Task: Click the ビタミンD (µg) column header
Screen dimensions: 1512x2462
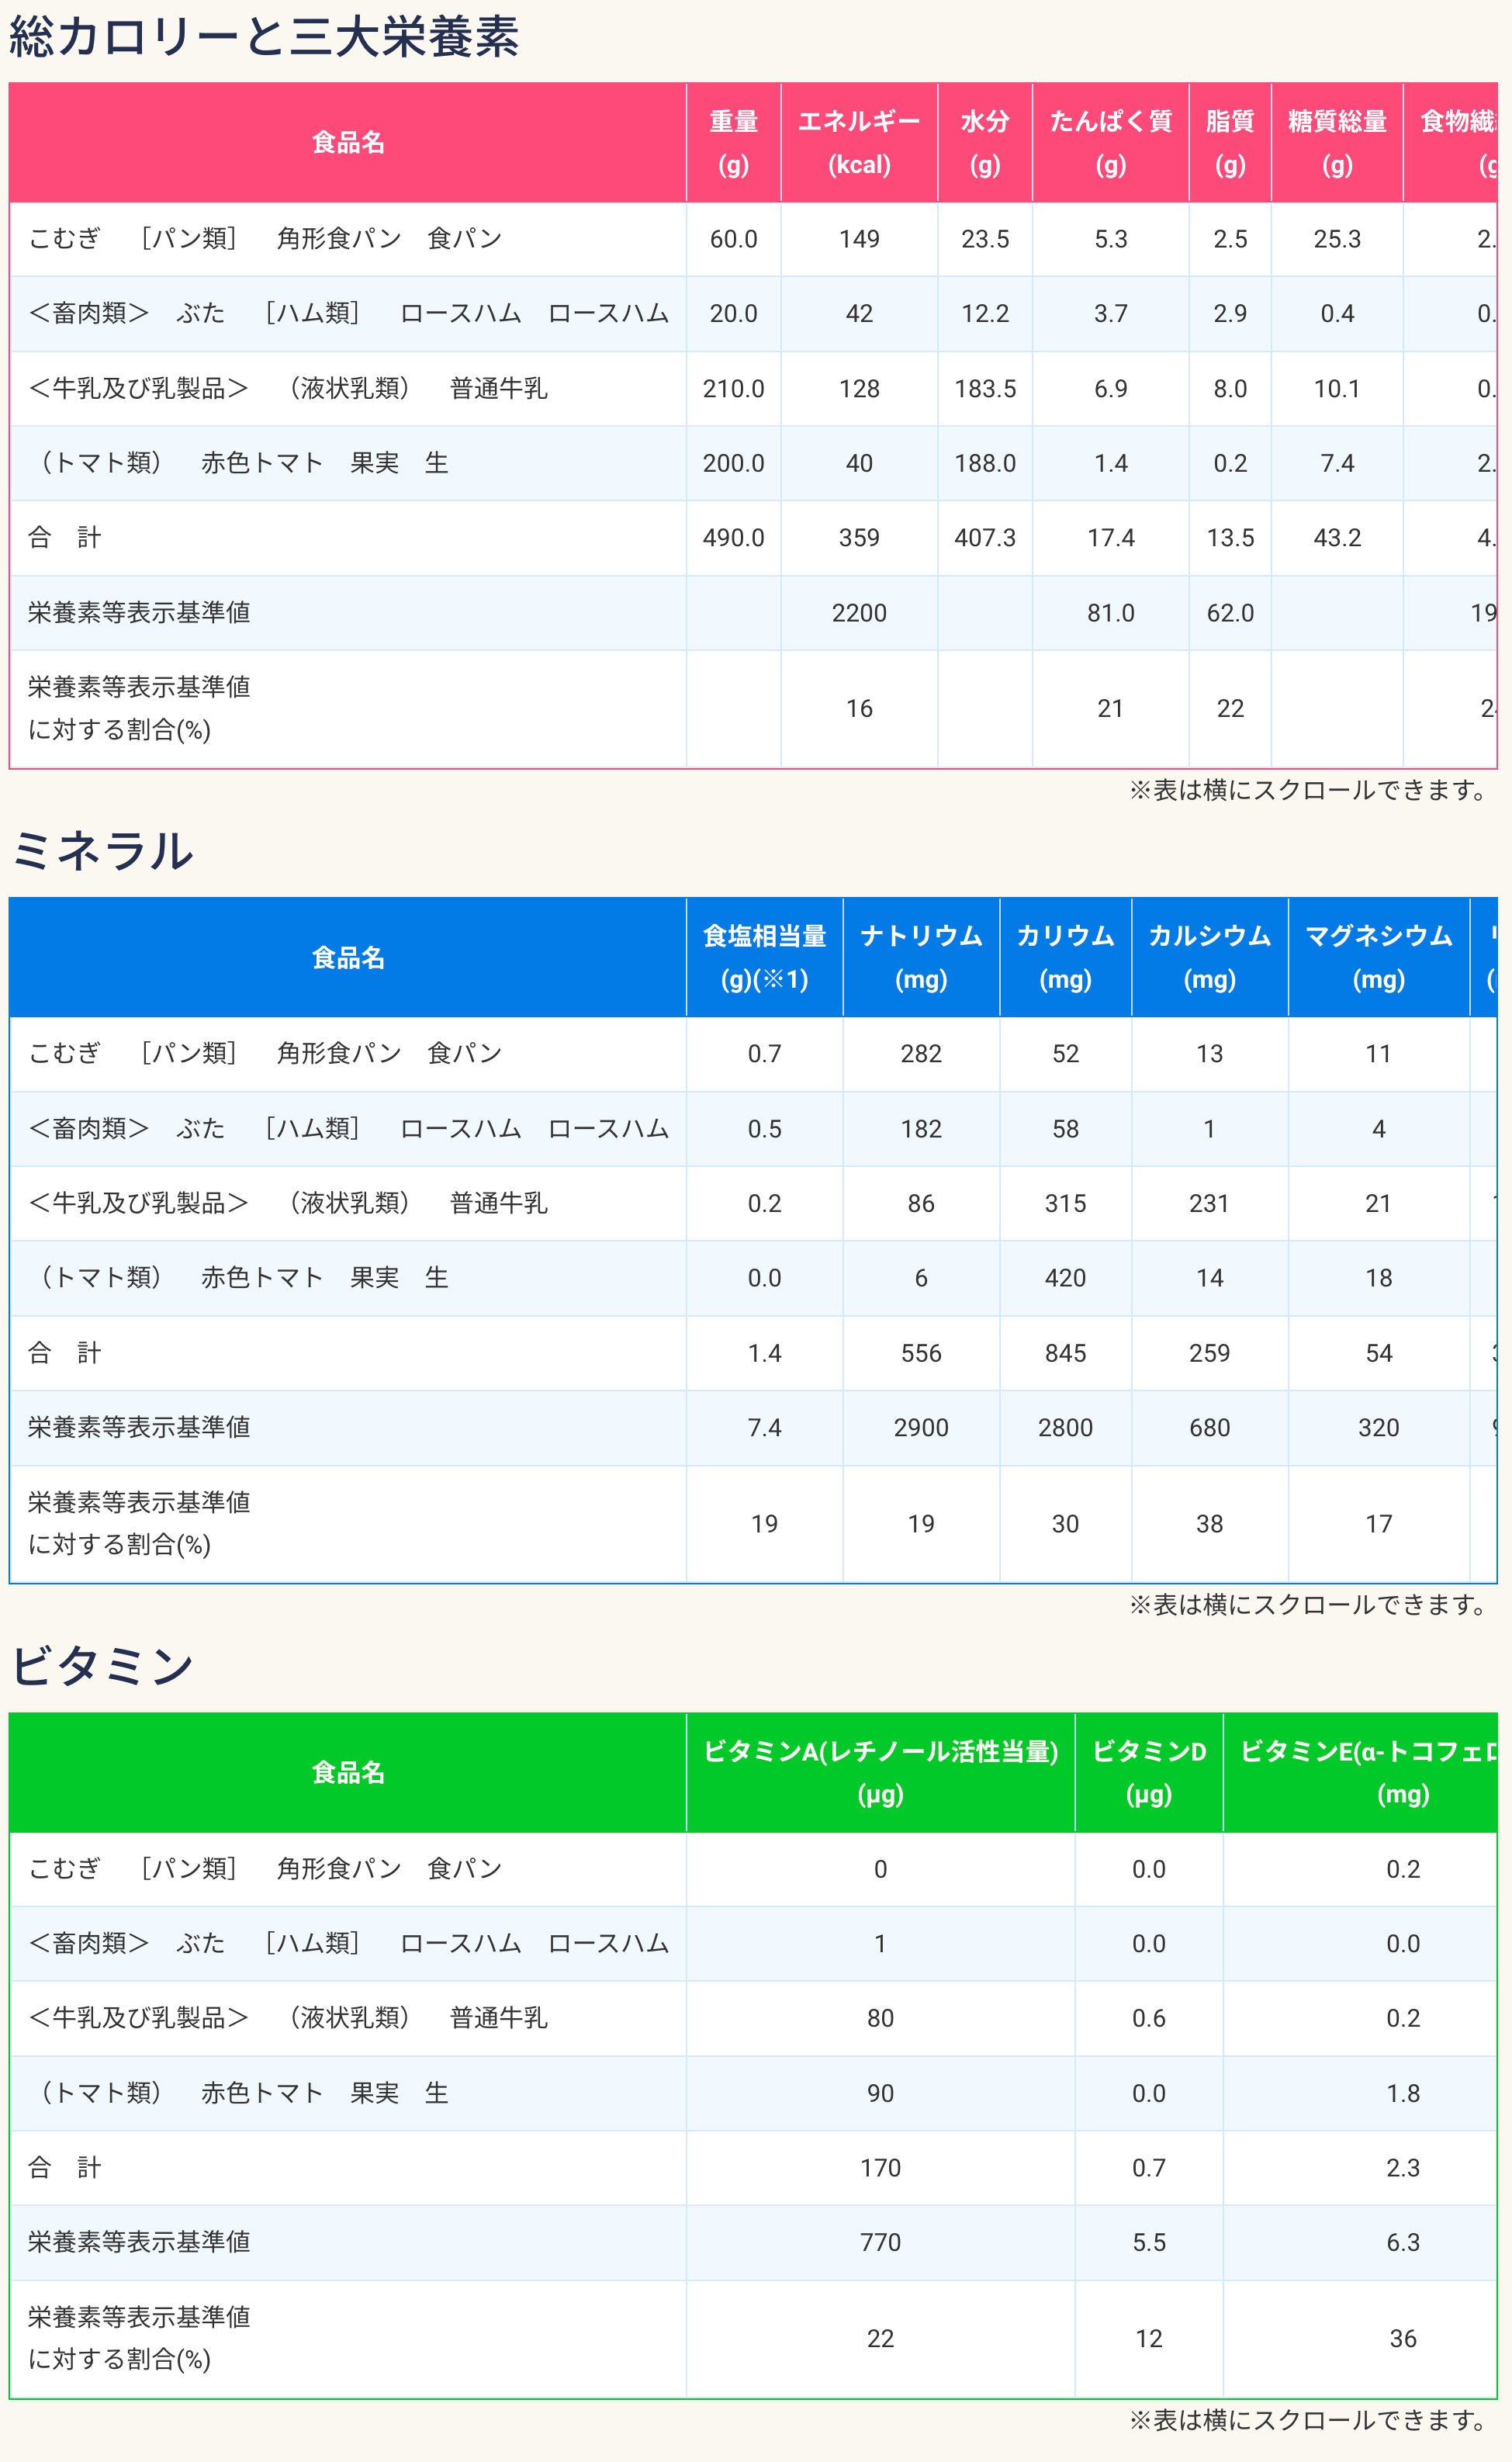Action: (1149, 1773)
